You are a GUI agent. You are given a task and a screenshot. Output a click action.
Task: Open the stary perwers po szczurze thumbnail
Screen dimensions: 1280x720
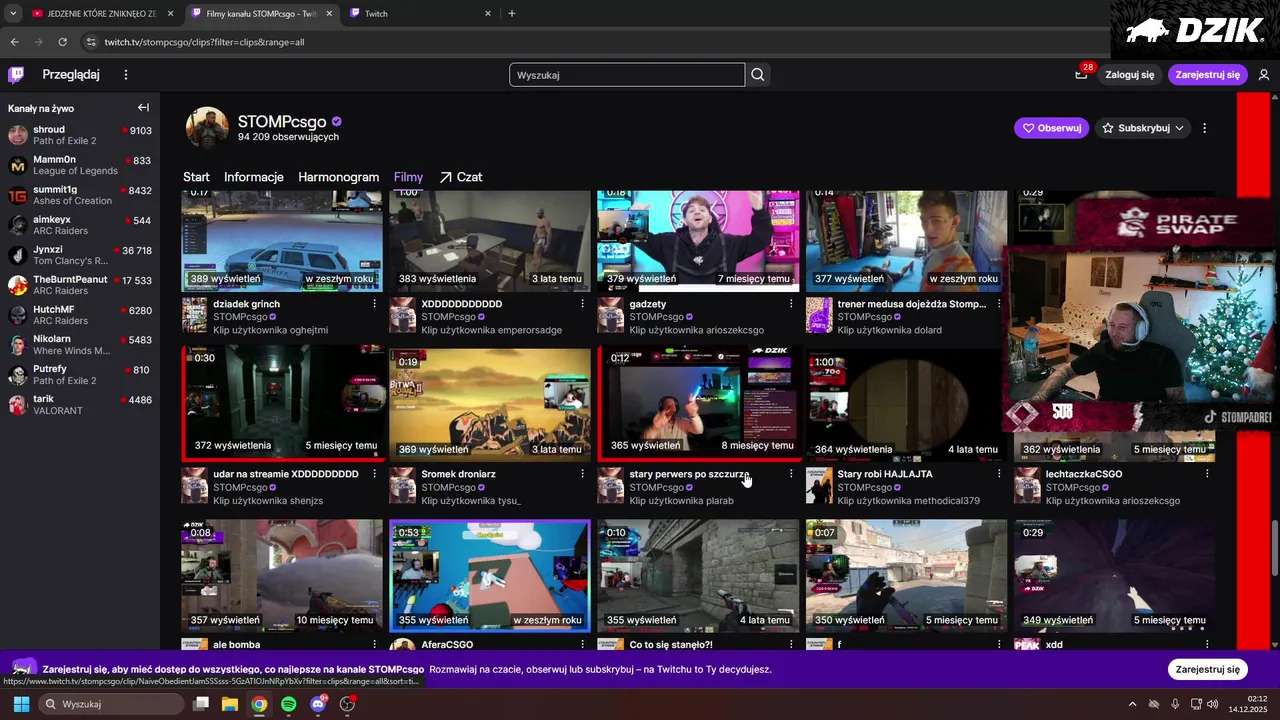click(698, 403)
